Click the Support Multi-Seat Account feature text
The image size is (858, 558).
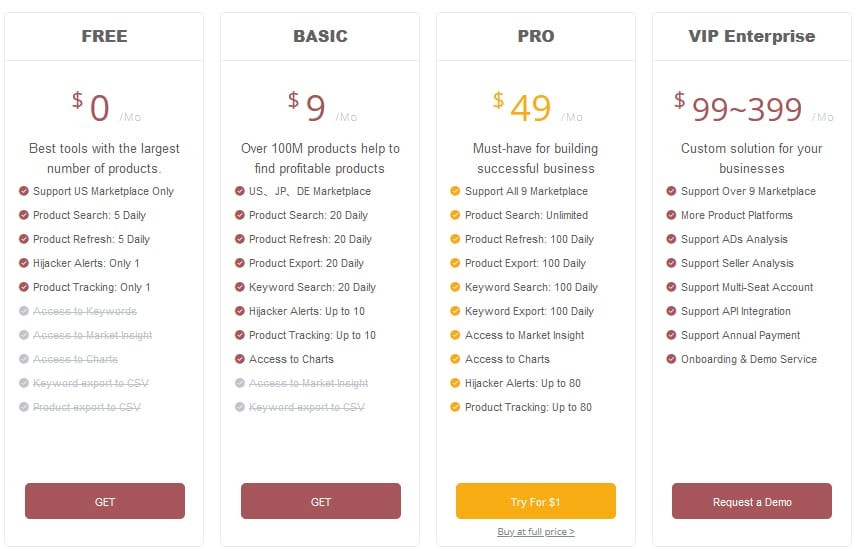pyautogui.click(x=747, y=287)
